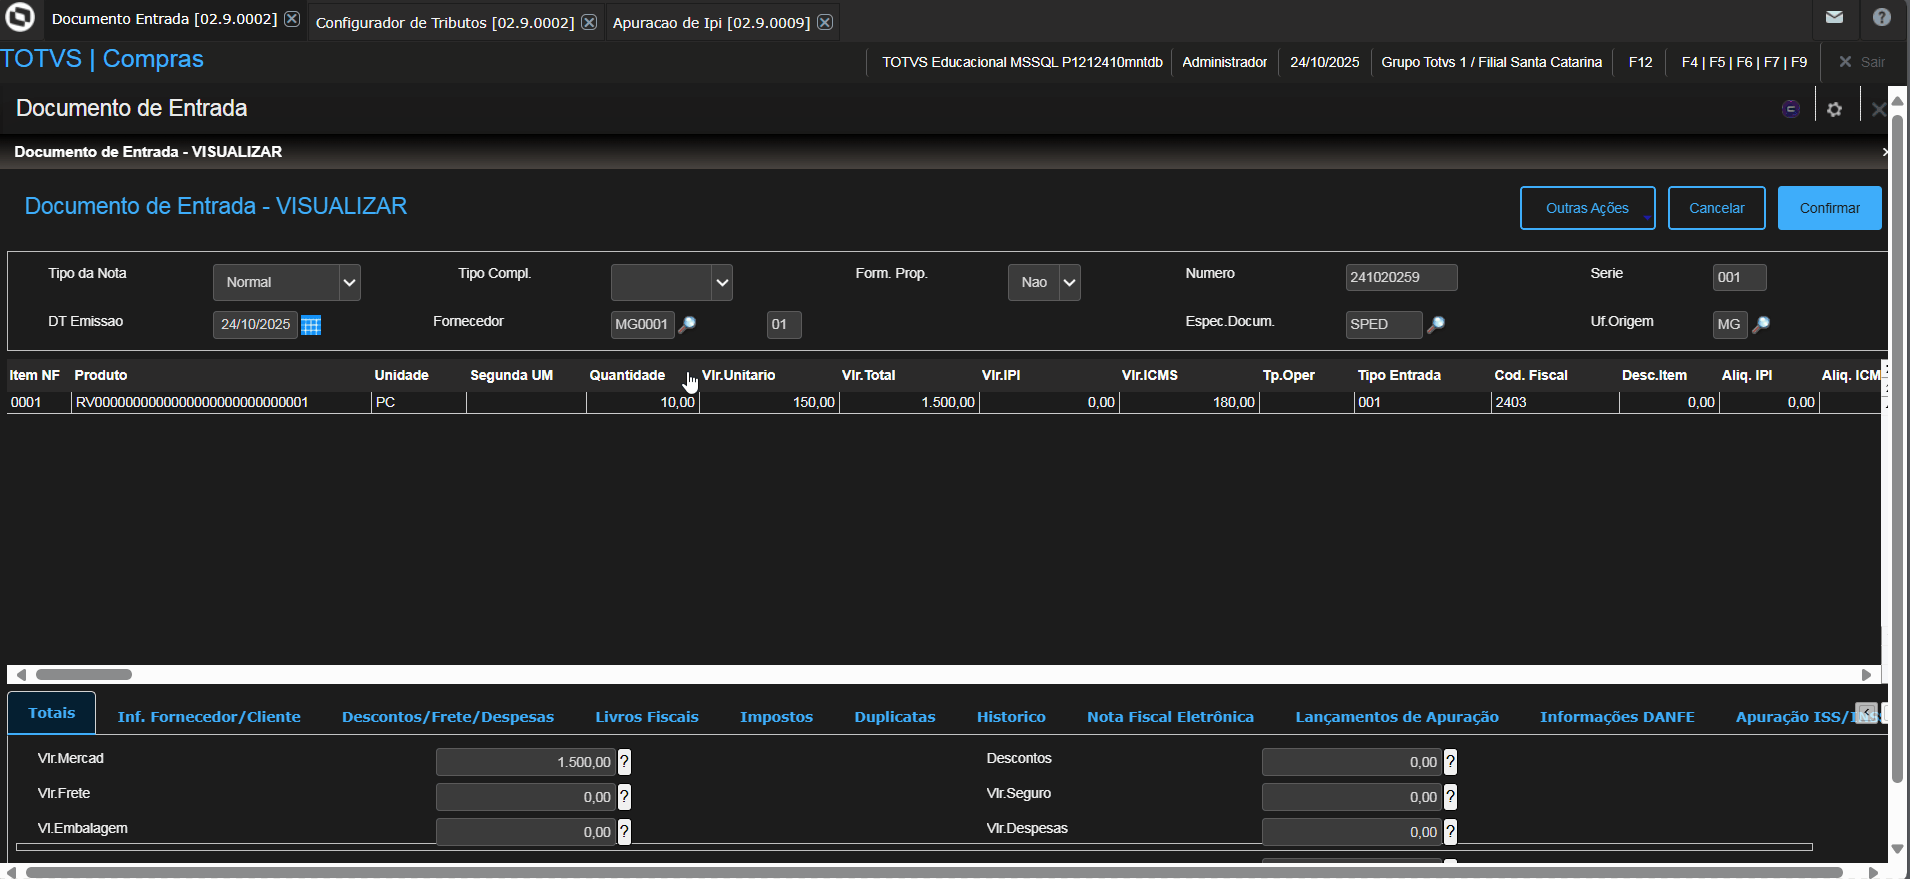Click the Cancelar button

coord(1716,208)
